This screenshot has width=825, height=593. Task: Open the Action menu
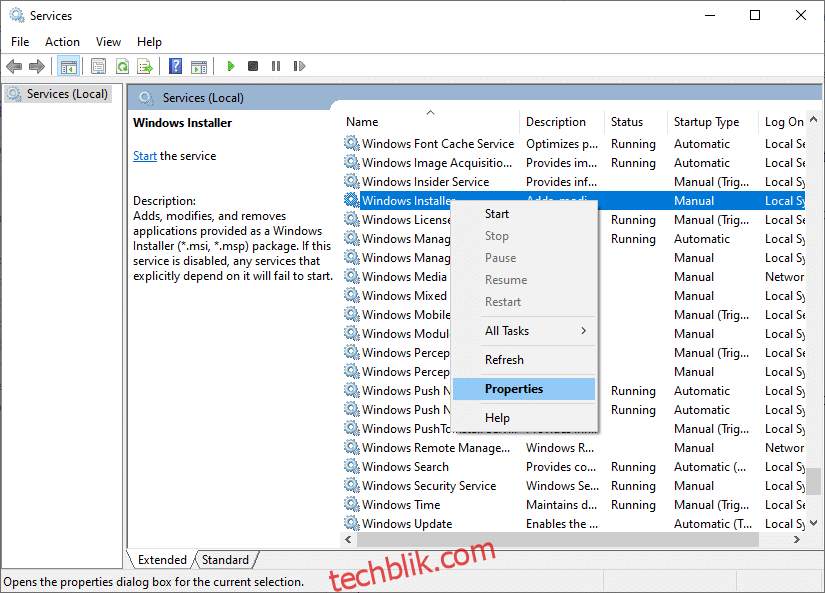62,42
